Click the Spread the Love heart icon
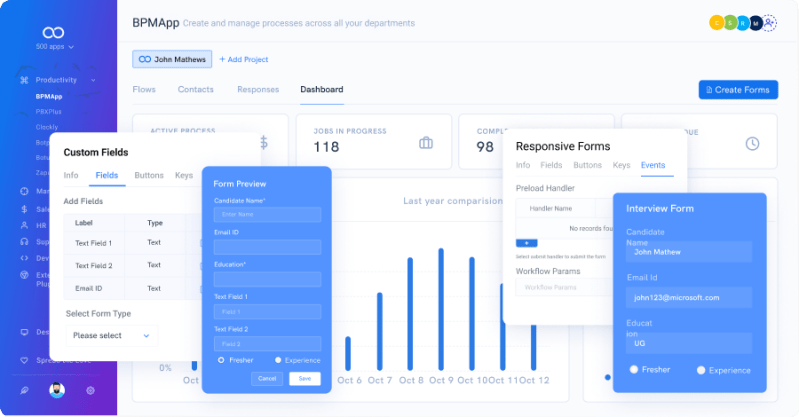 [x=24, y=360]
